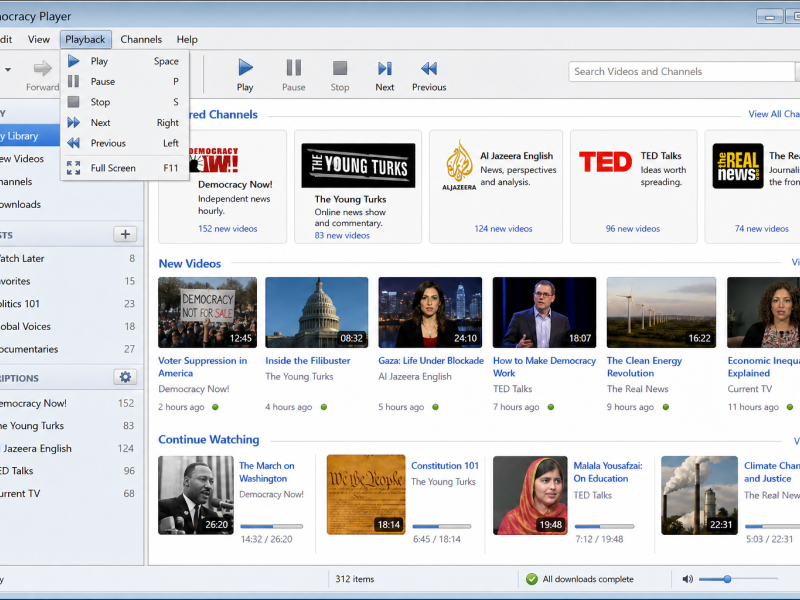The image size is (800, 600).
Task: Click the toolbar Next button
Action: coord(385,76)
